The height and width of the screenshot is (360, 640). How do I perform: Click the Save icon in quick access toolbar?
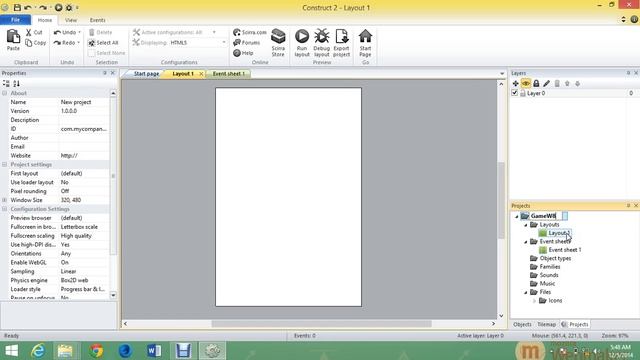[x=17, y=7]
